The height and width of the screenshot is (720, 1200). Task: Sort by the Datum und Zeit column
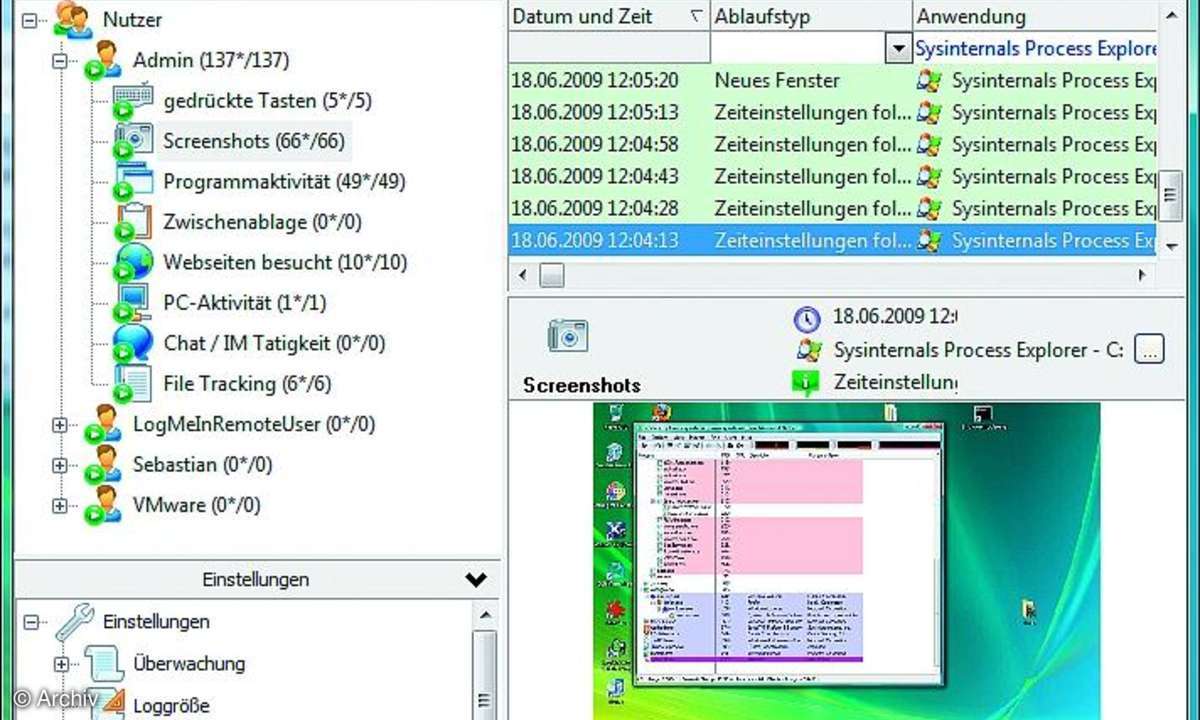click(x=608, y=17)
